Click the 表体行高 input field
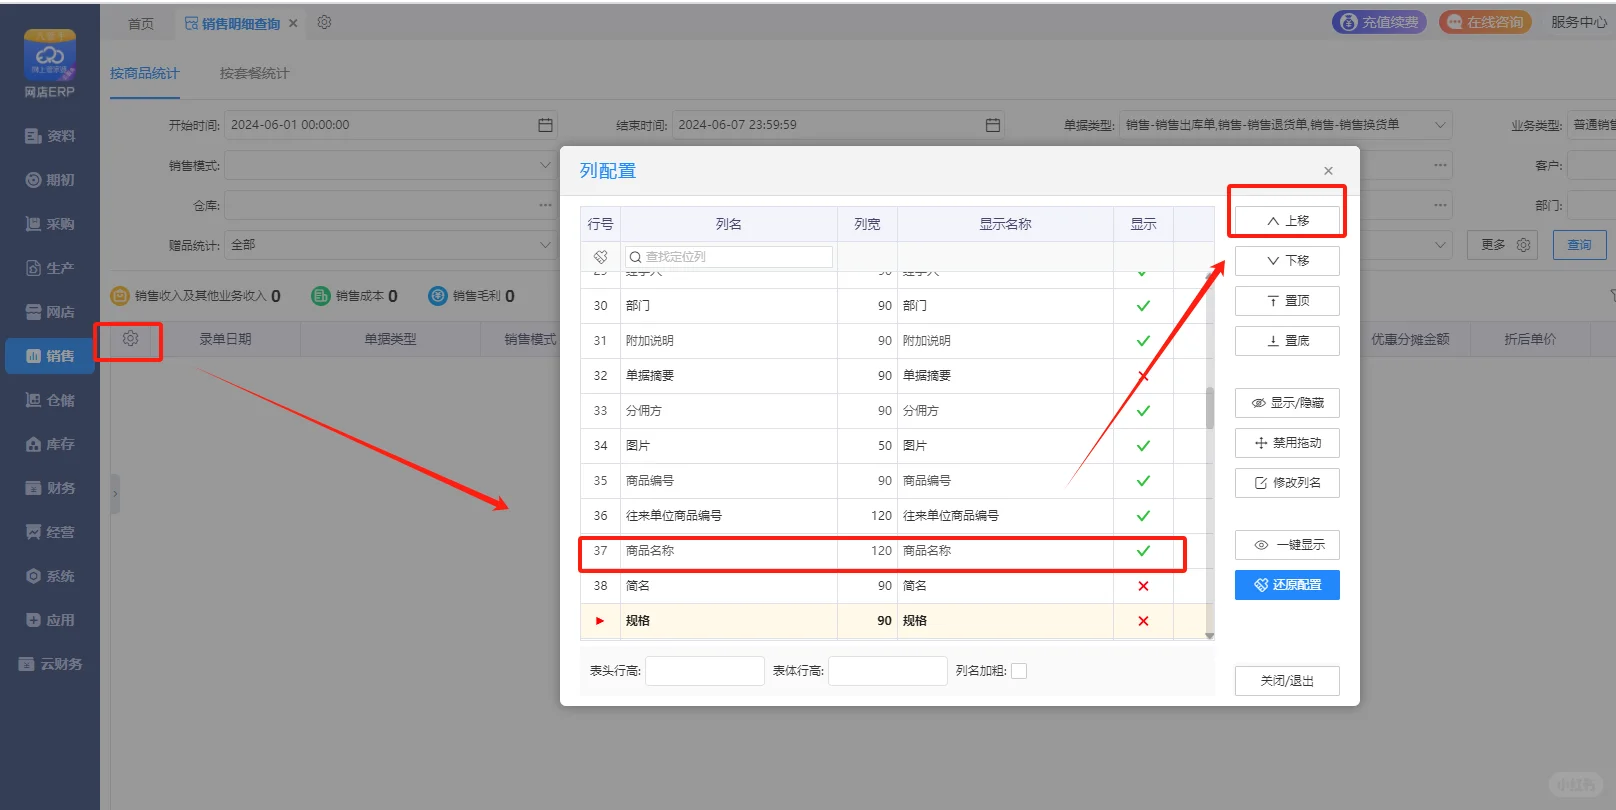This screenshot has width=1616, height=810. point(888,671)
